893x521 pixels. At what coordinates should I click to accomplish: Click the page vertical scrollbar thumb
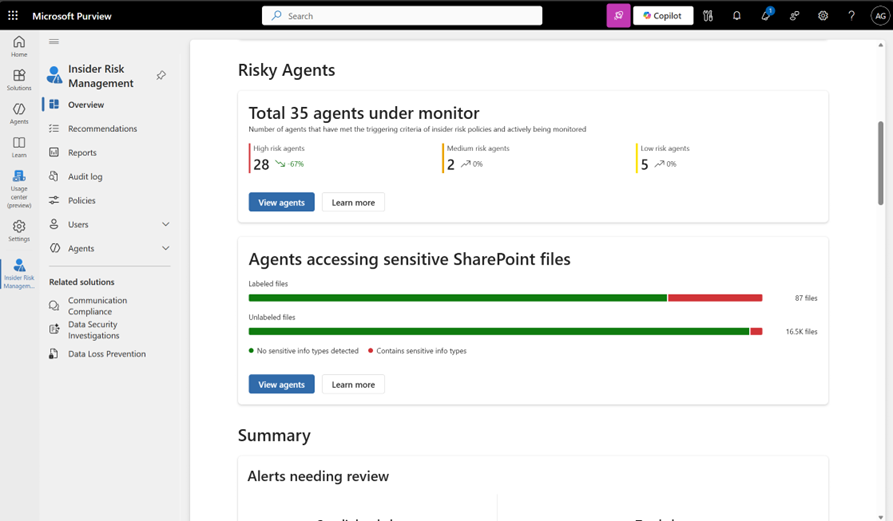pyautogui.click(x=880, y=163)
